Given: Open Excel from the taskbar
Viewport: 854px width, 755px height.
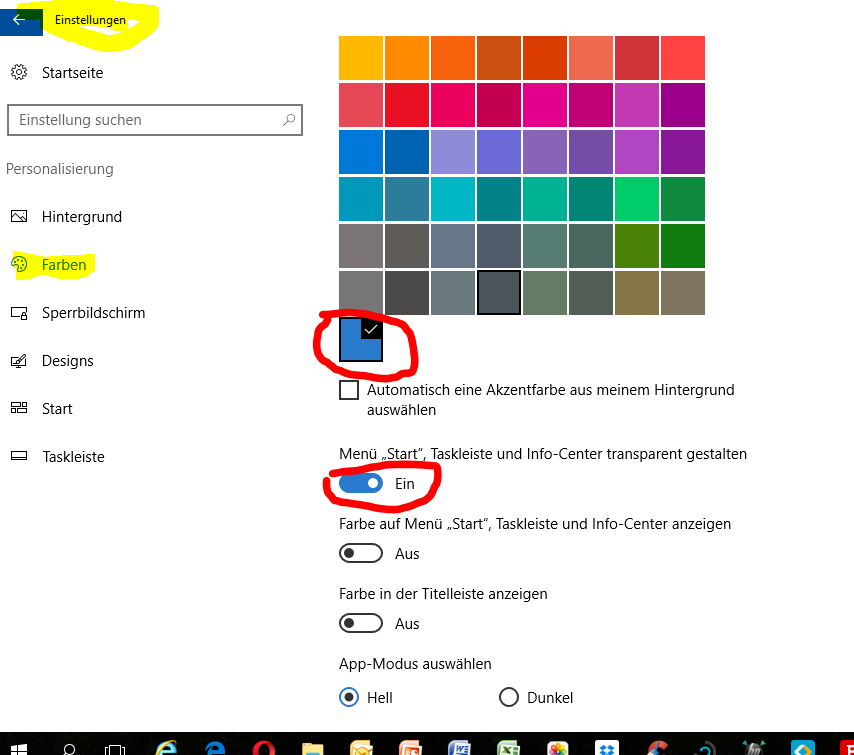Looking at the screenshot, I should tap(508, 747).
